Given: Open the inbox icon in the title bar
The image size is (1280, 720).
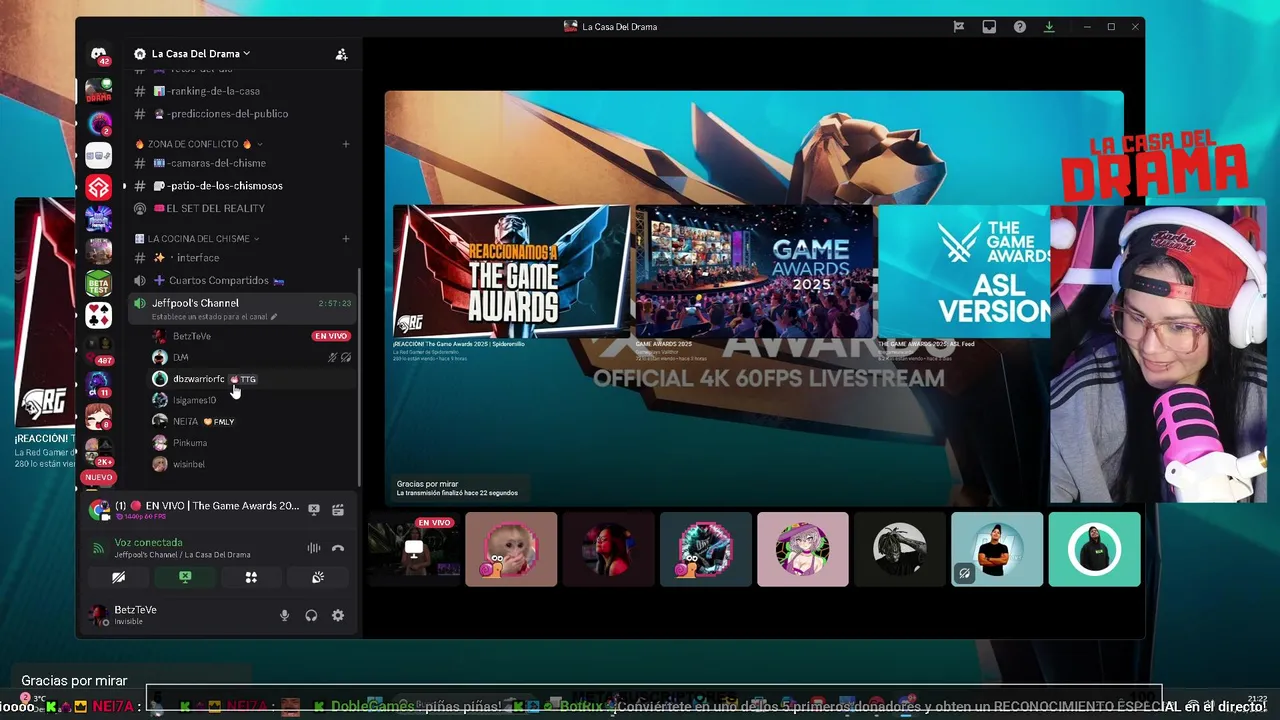Looking at the screenshot, I should (x=989, y=27).
